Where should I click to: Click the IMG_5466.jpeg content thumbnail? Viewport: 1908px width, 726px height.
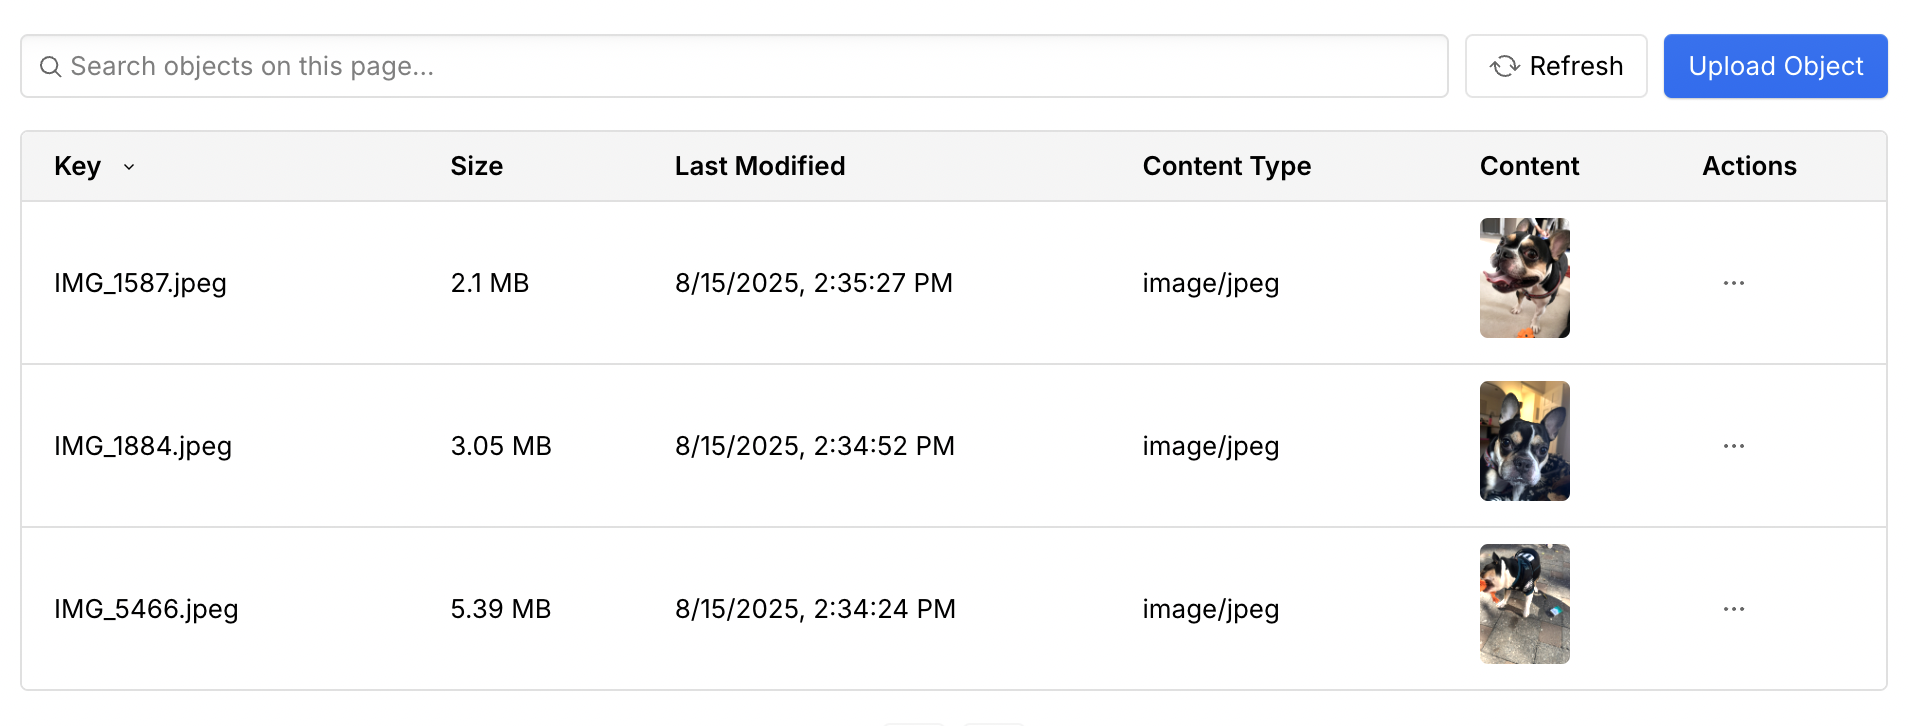tap(1524, 603)
